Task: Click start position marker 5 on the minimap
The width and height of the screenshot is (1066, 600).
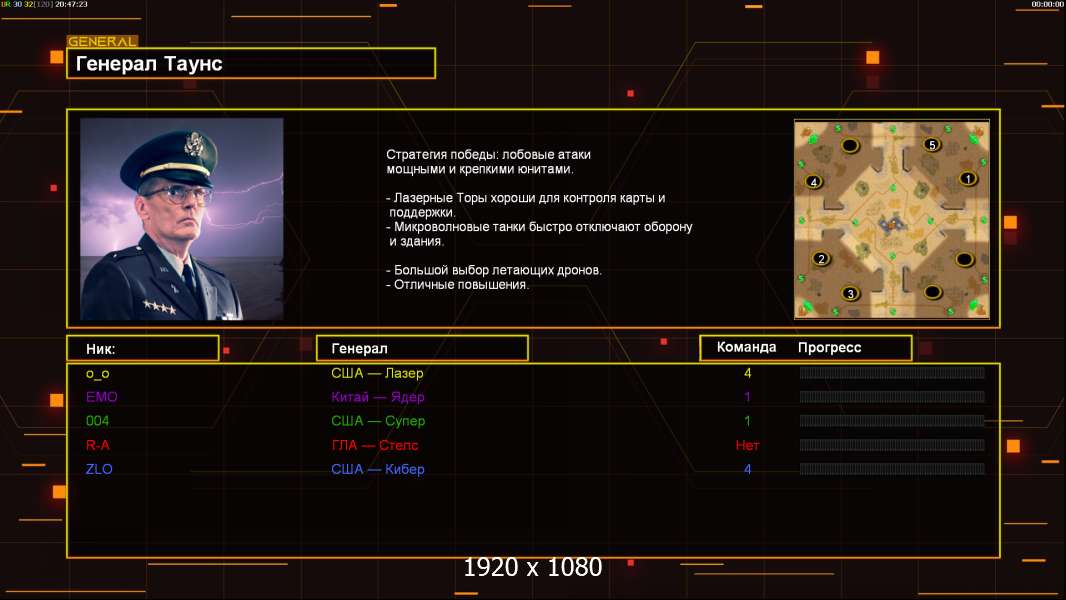Action: pyautogui.click(x=932, y=144)
